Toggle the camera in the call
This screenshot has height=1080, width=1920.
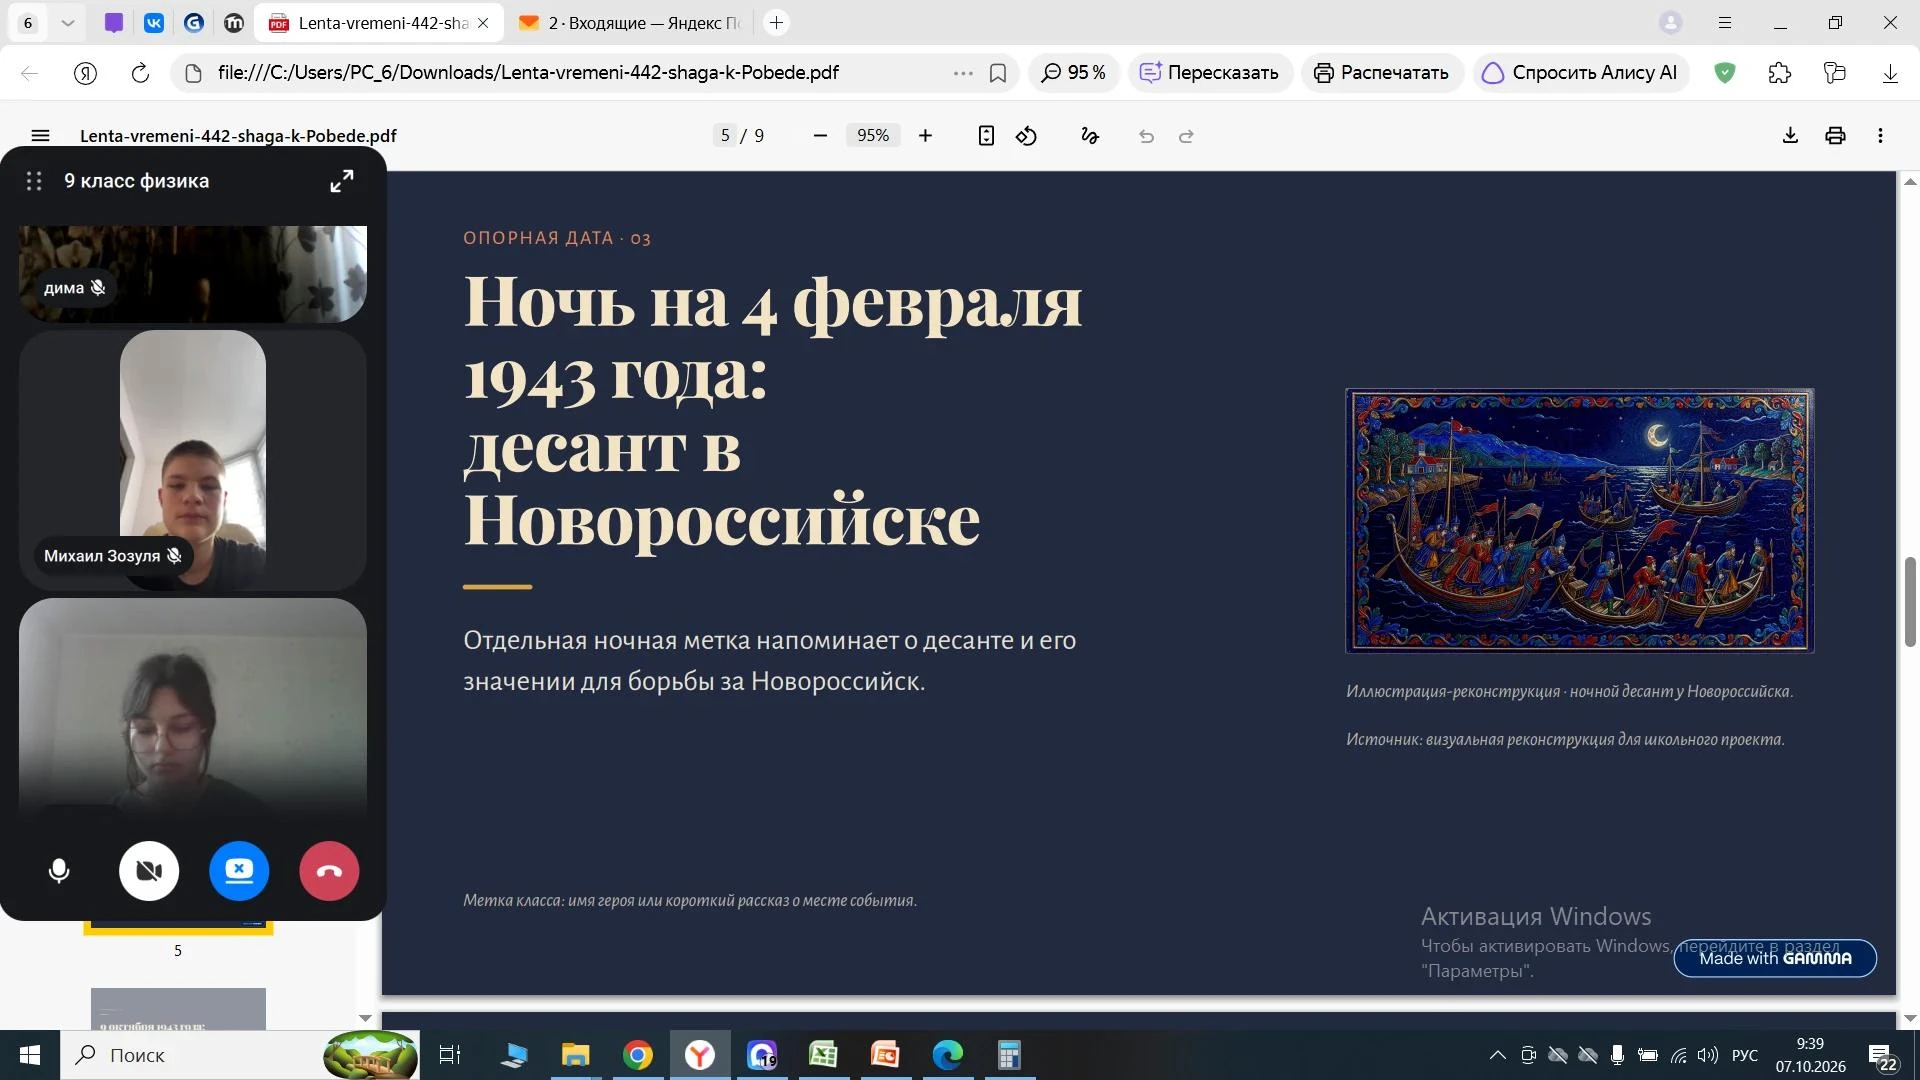point(149,871)
